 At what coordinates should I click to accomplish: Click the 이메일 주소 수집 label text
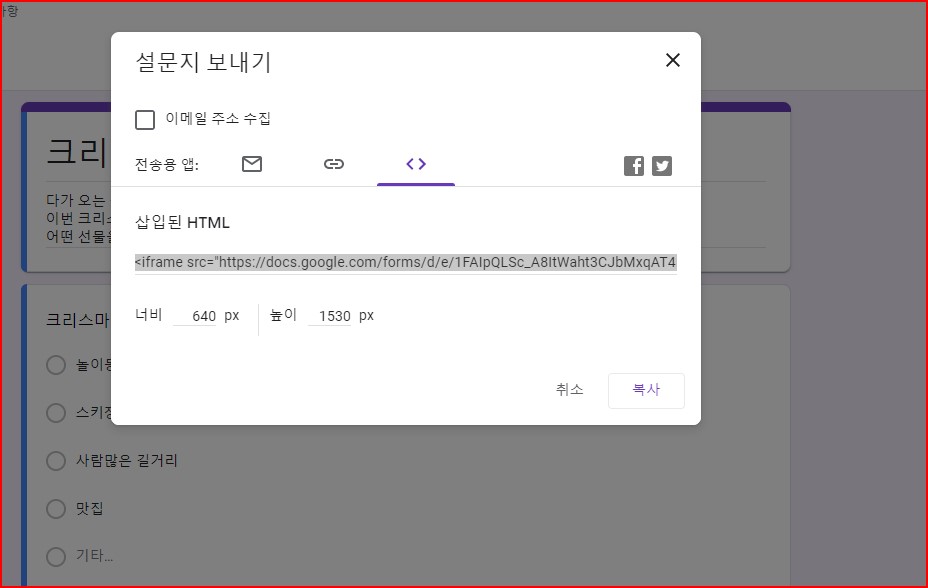pos(218,118)
